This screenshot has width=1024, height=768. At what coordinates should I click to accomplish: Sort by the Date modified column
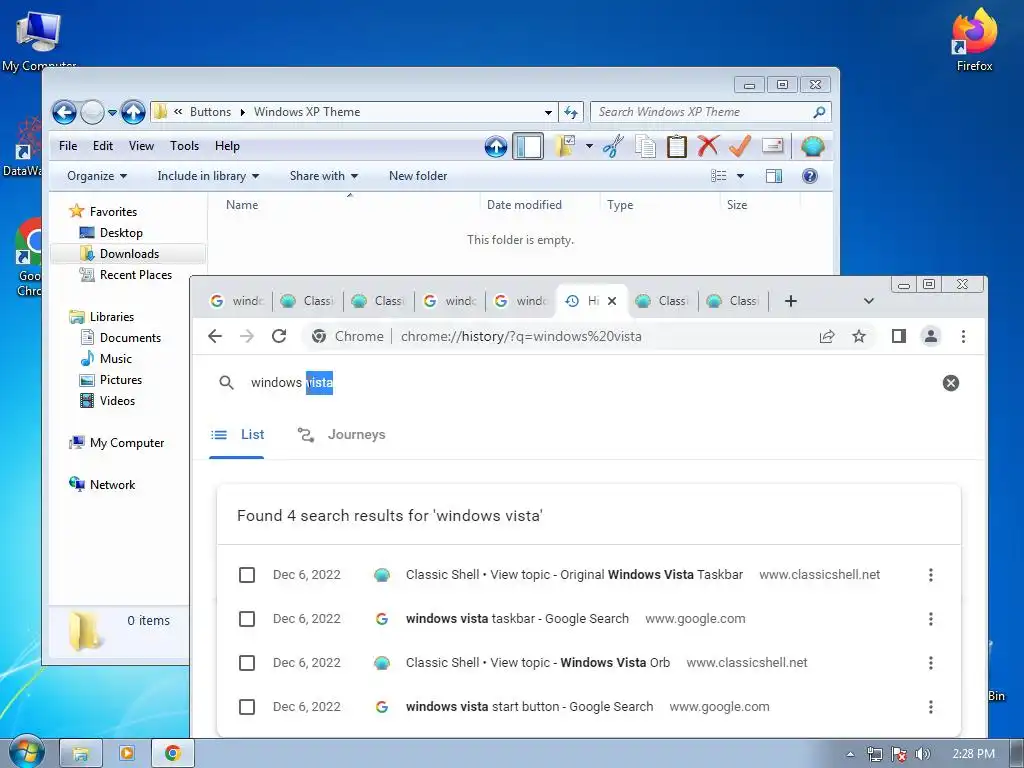[524, 205]
